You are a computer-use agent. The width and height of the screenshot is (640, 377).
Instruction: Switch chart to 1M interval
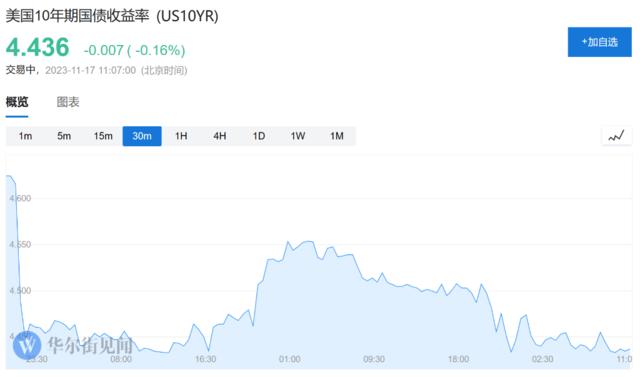click(x=337, y=136)
